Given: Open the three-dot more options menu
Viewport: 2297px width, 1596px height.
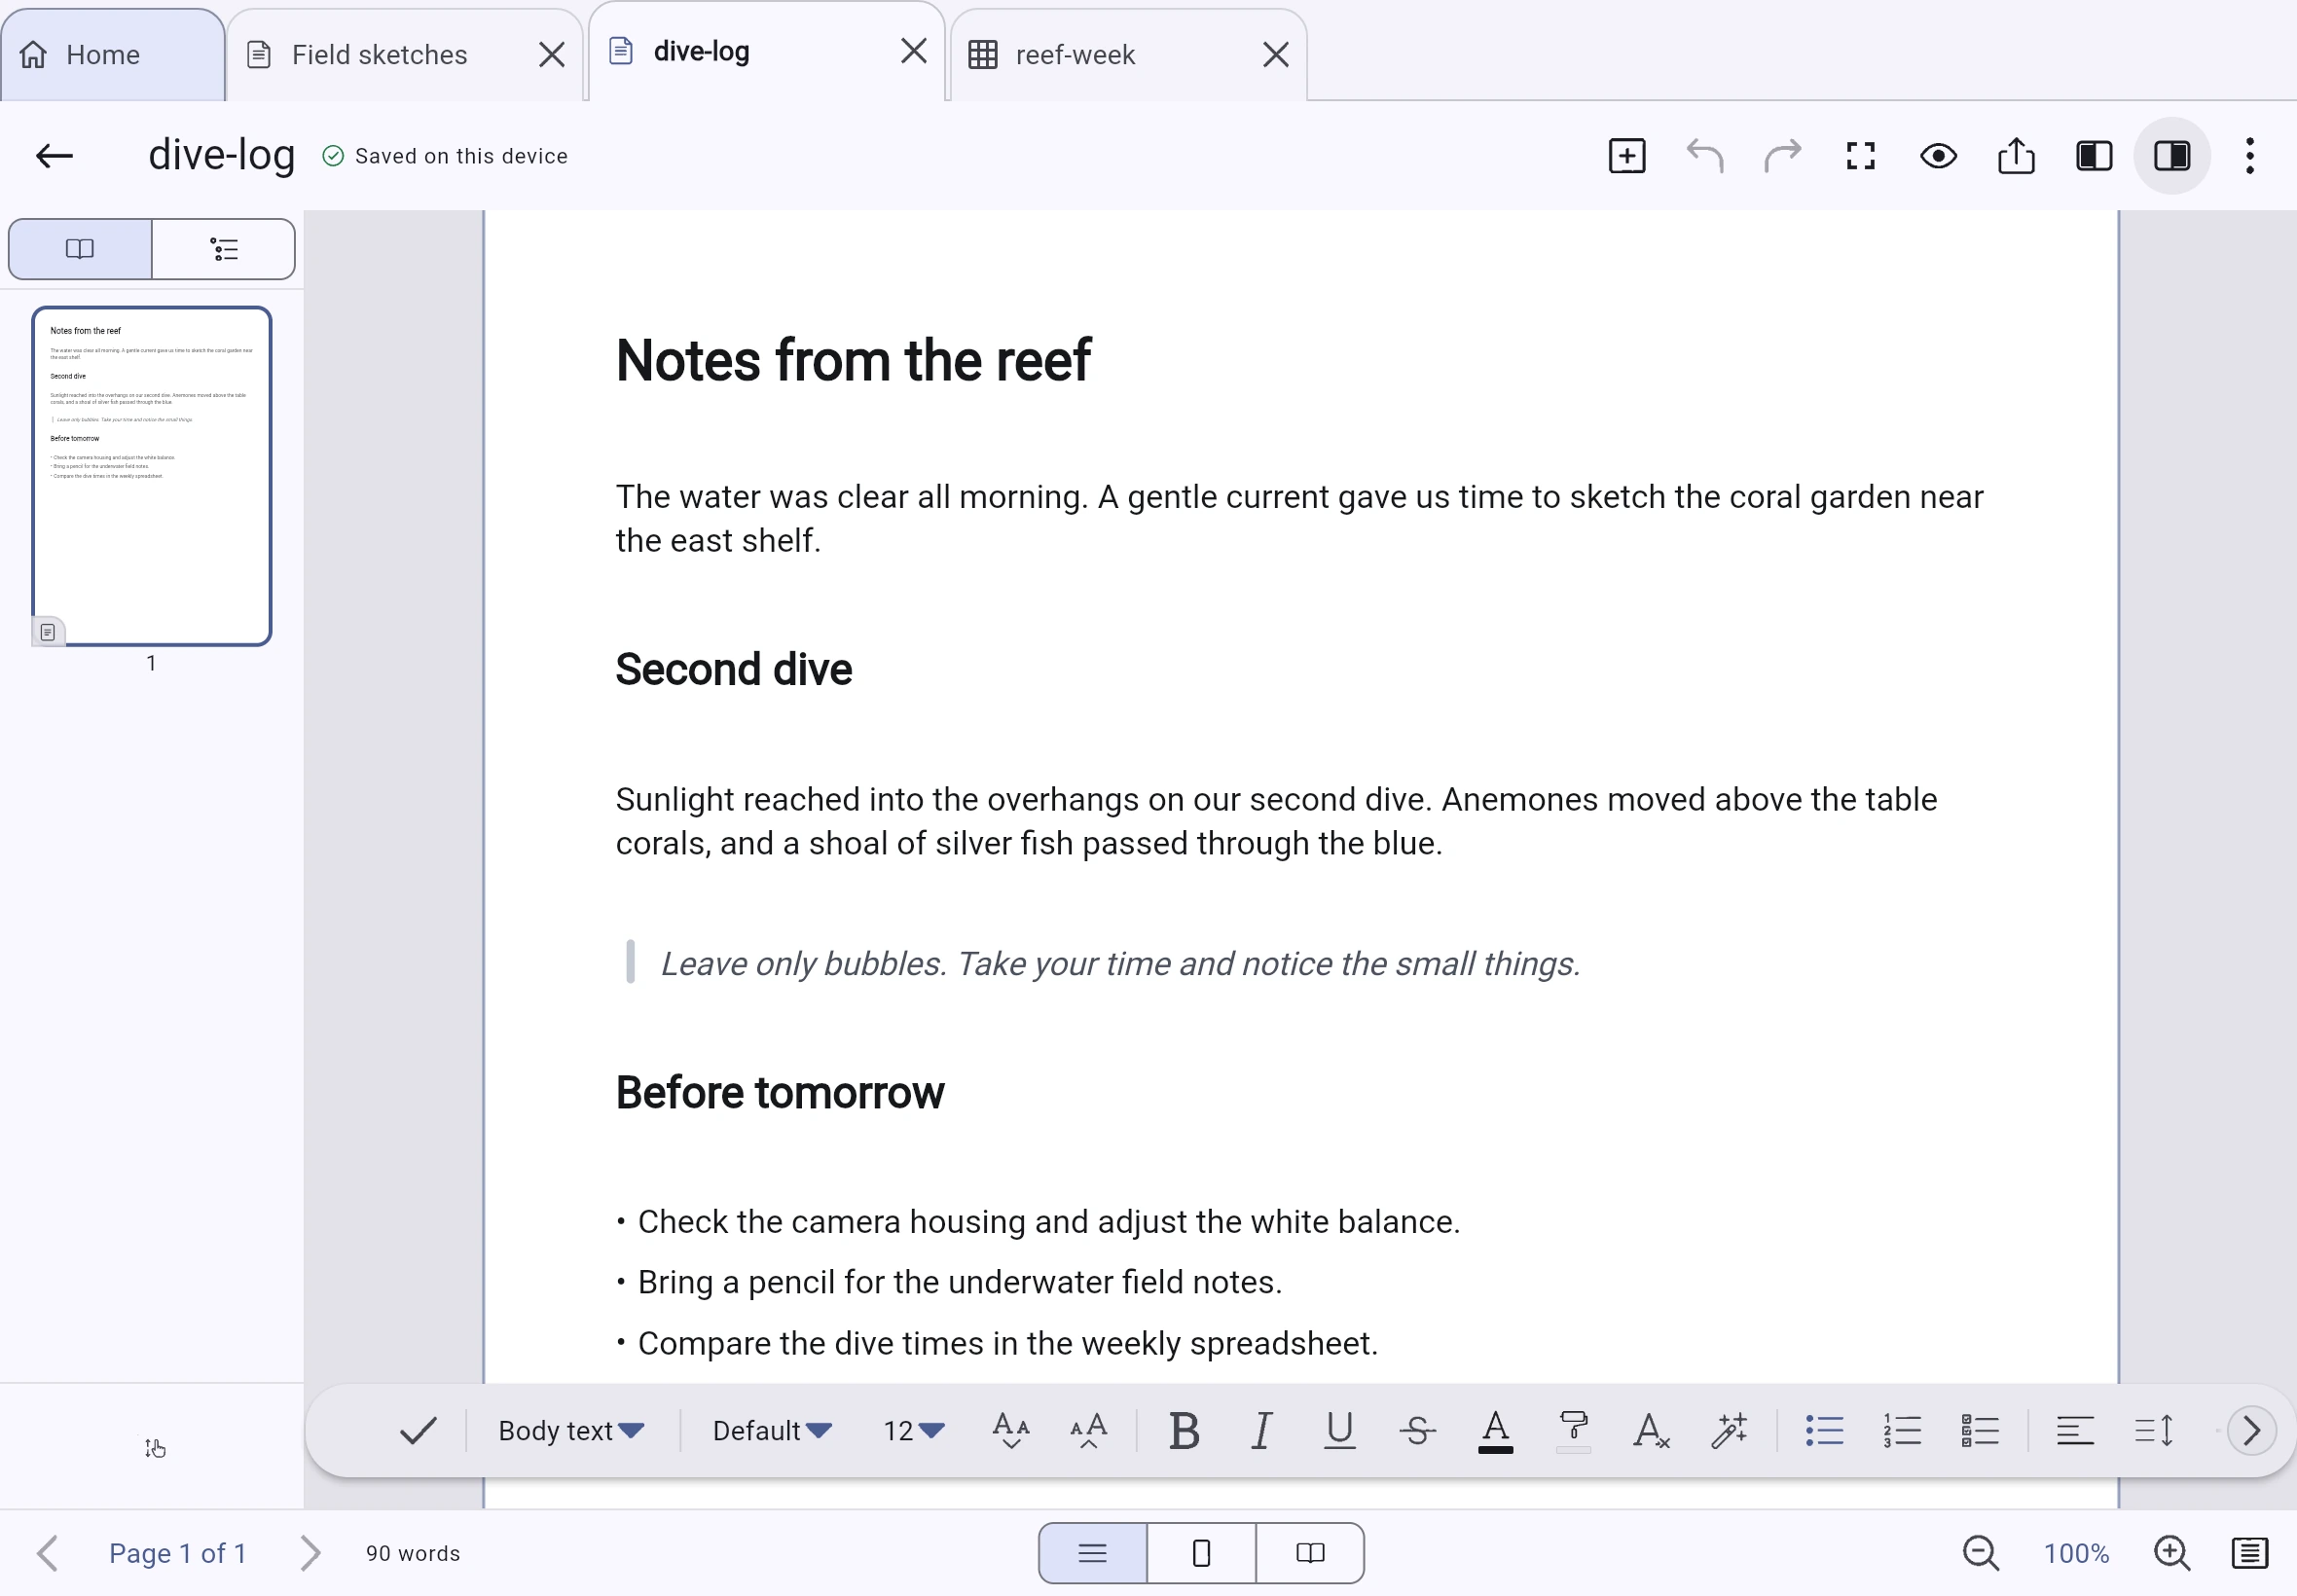Looking at the screenshot, I should (2250, 156).
